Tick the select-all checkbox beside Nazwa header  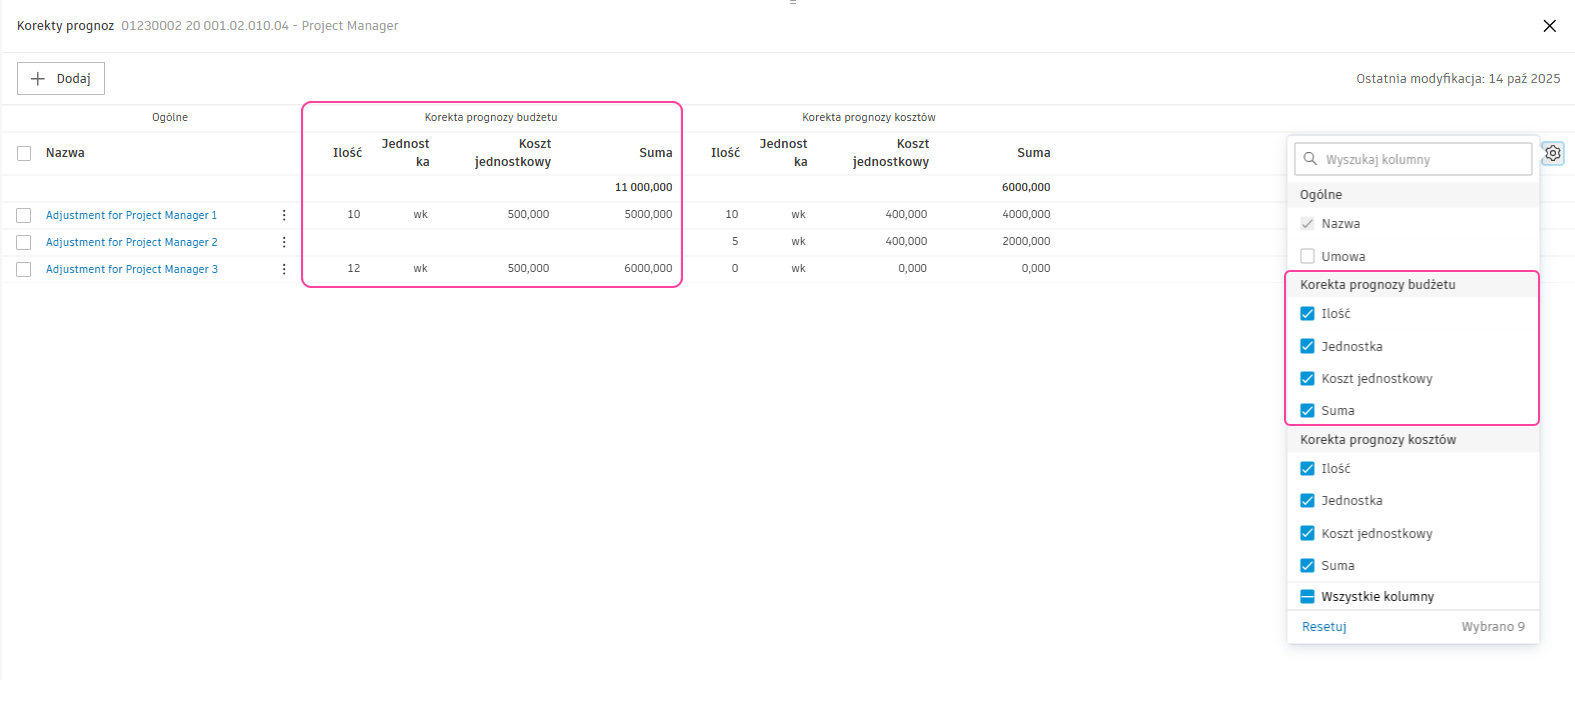tap(24, 153)
